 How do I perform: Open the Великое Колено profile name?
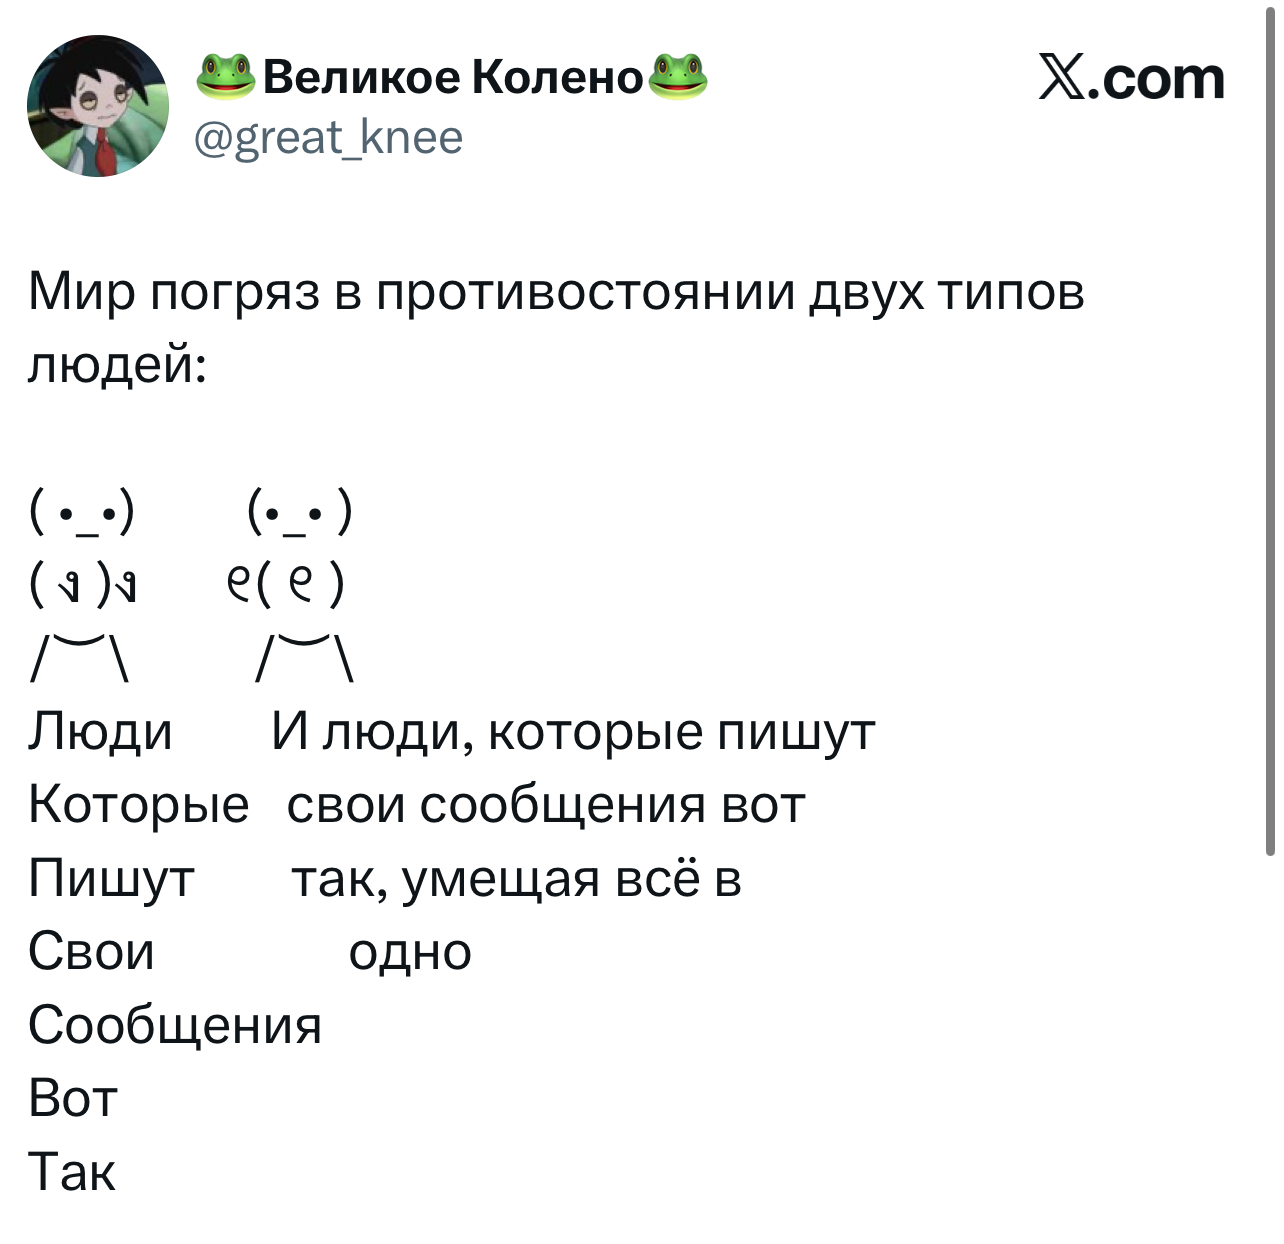pyautogui.click(x=453, y=77)
